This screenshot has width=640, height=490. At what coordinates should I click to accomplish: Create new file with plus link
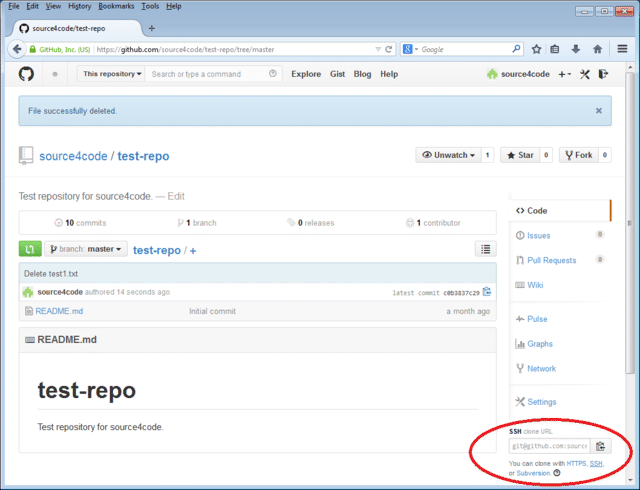tap(193, 251)
